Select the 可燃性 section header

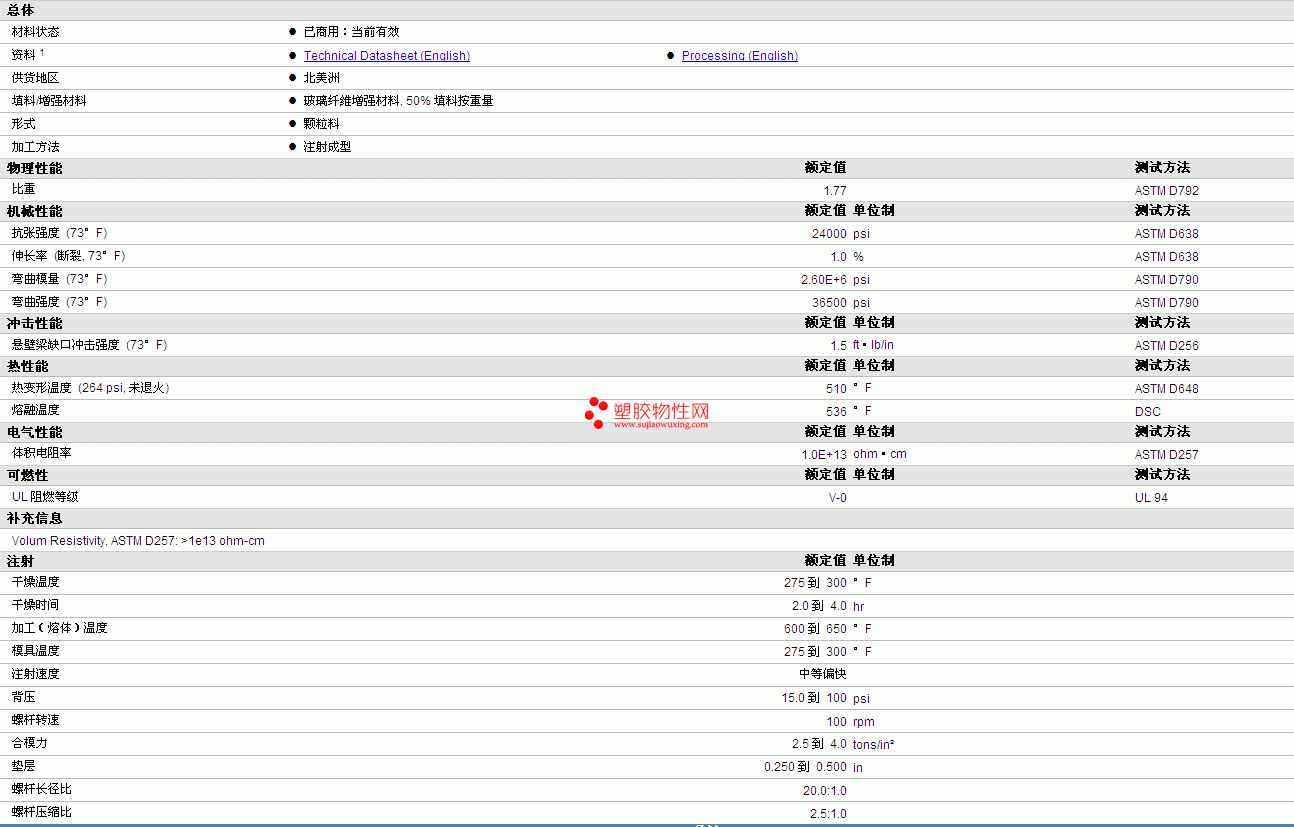click(27, 475)
